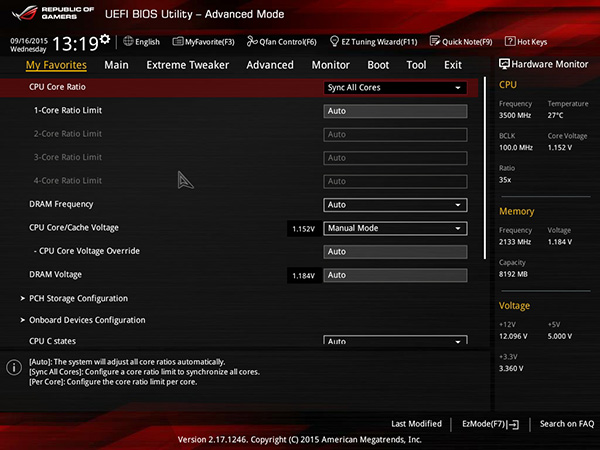Click the CPU Core Voltage Override field
This screenshot has width=600, height=450.
pyautogui.click(x=395, y=252)
